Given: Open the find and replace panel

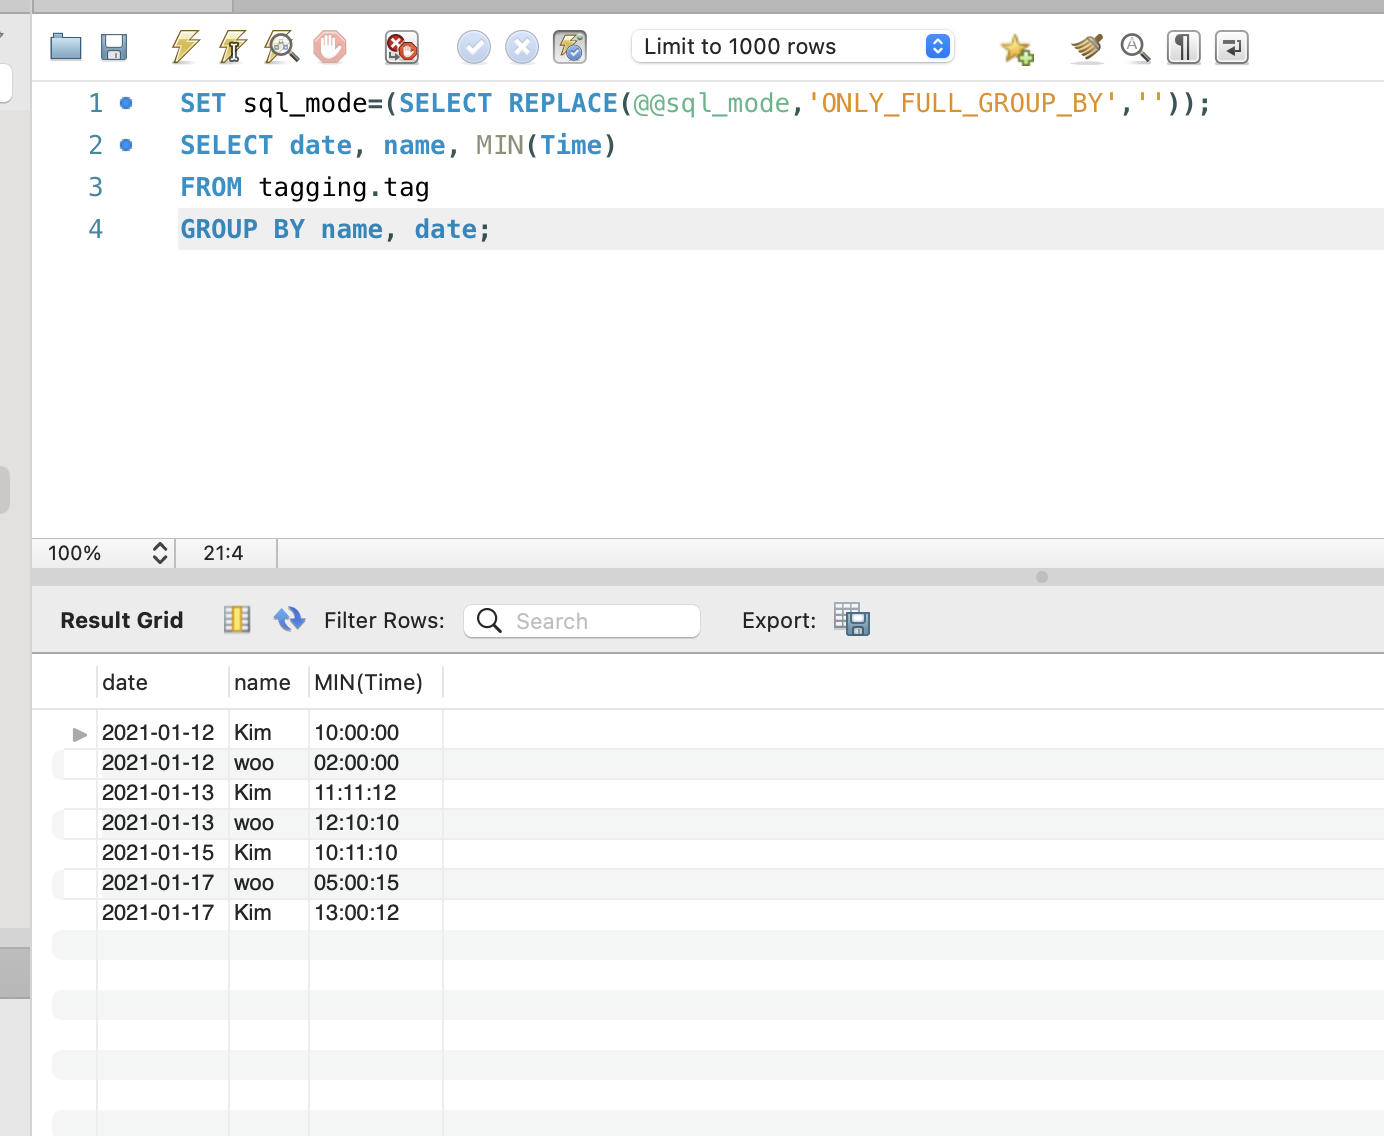Looking at the screenshot, I should [x=1136, y=47].
